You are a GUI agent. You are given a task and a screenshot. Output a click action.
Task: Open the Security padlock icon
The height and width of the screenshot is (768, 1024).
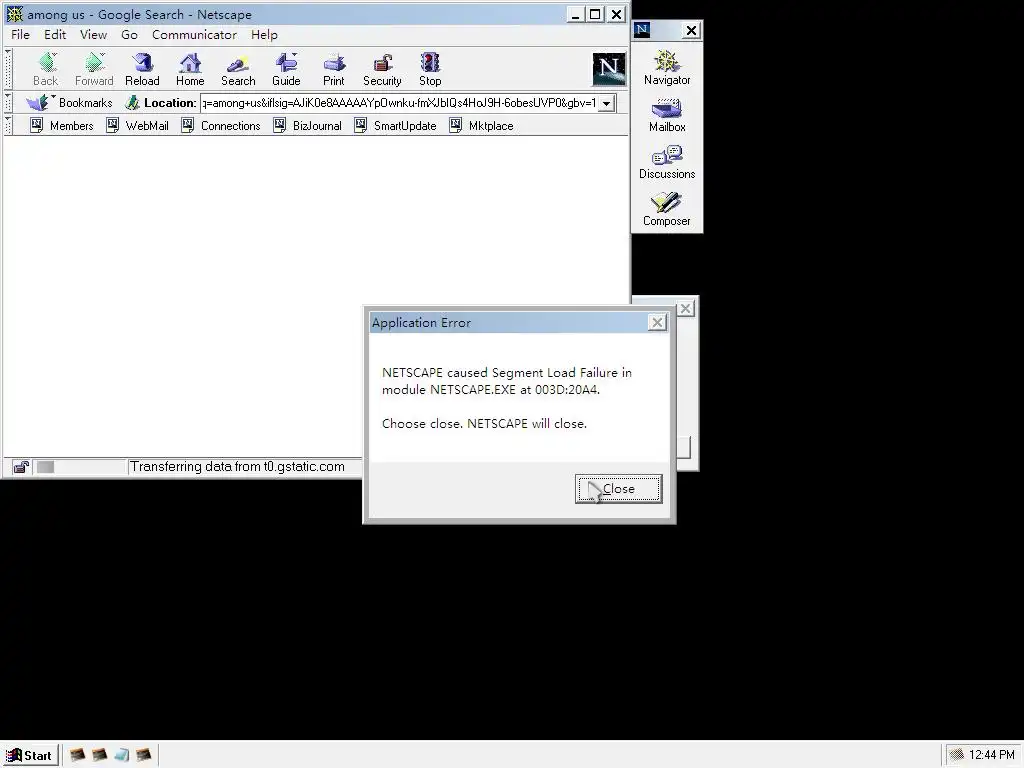(382, 69)
